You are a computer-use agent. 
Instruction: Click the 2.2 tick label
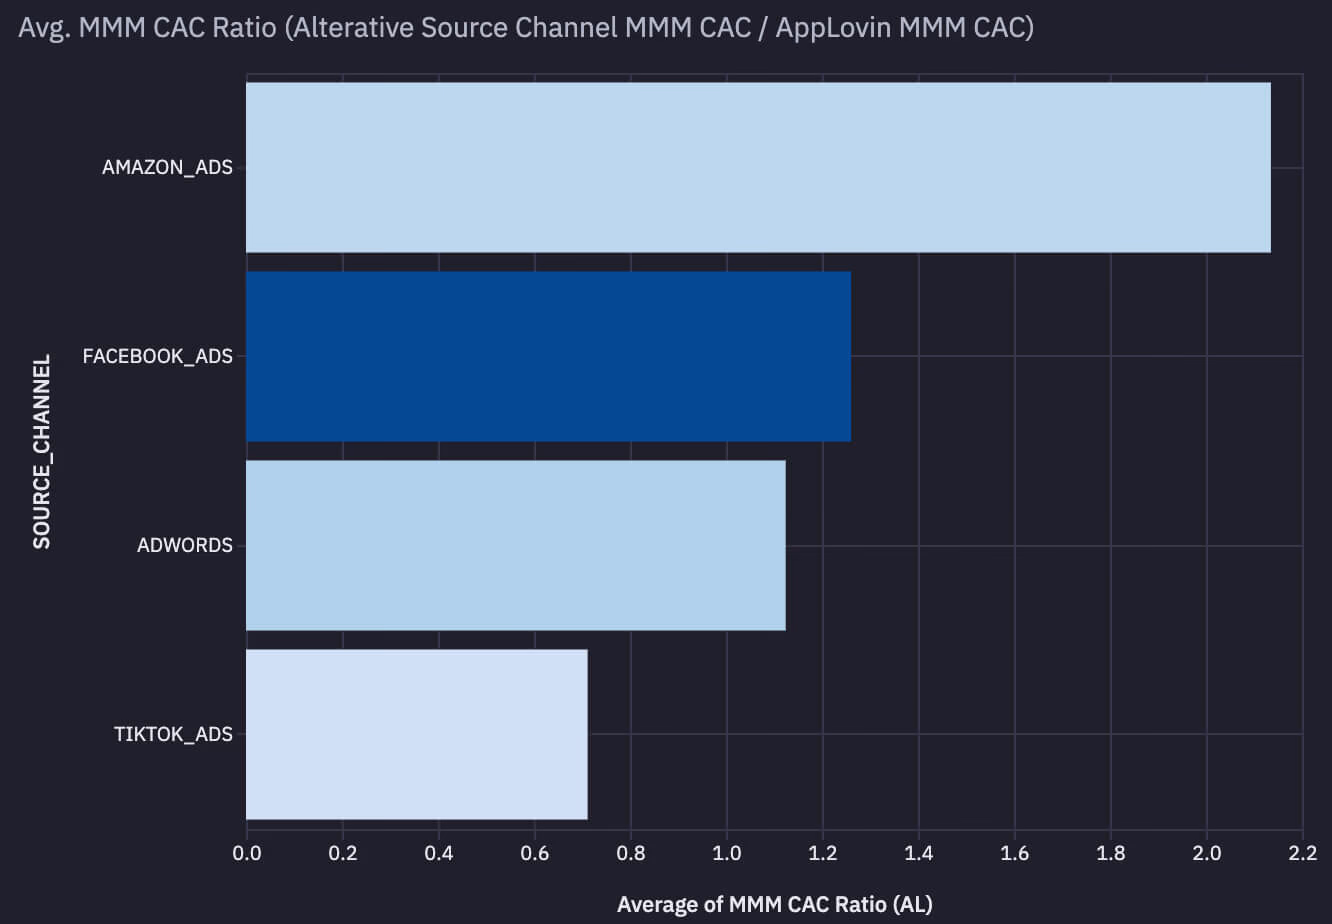(1303, 852)
